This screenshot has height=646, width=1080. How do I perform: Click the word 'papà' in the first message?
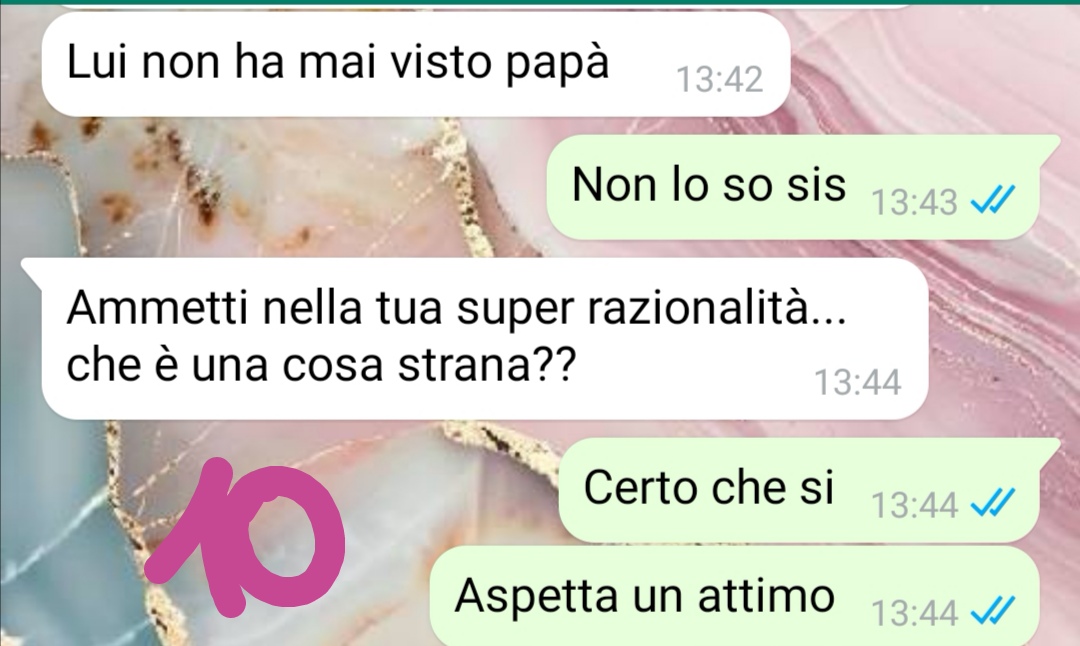(557, 64)
